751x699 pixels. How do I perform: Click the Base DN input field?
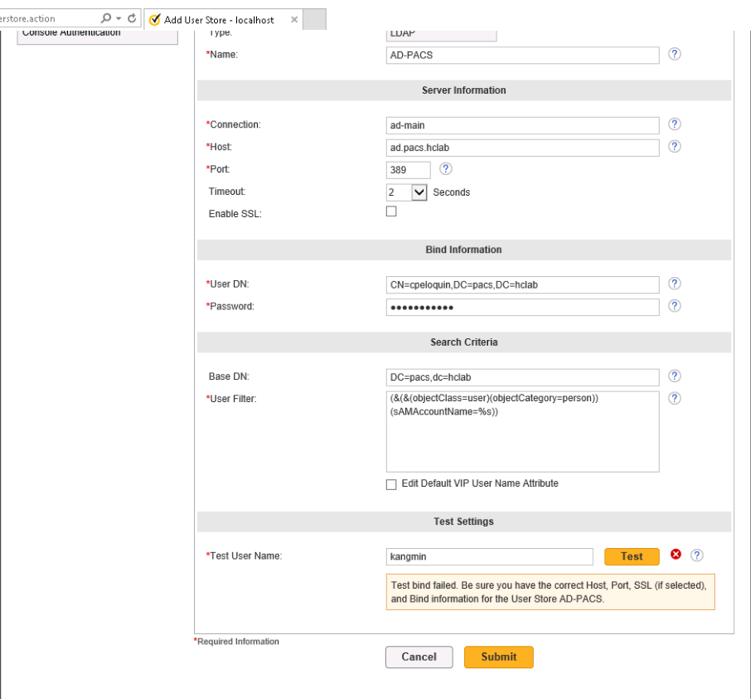point(523,378)
